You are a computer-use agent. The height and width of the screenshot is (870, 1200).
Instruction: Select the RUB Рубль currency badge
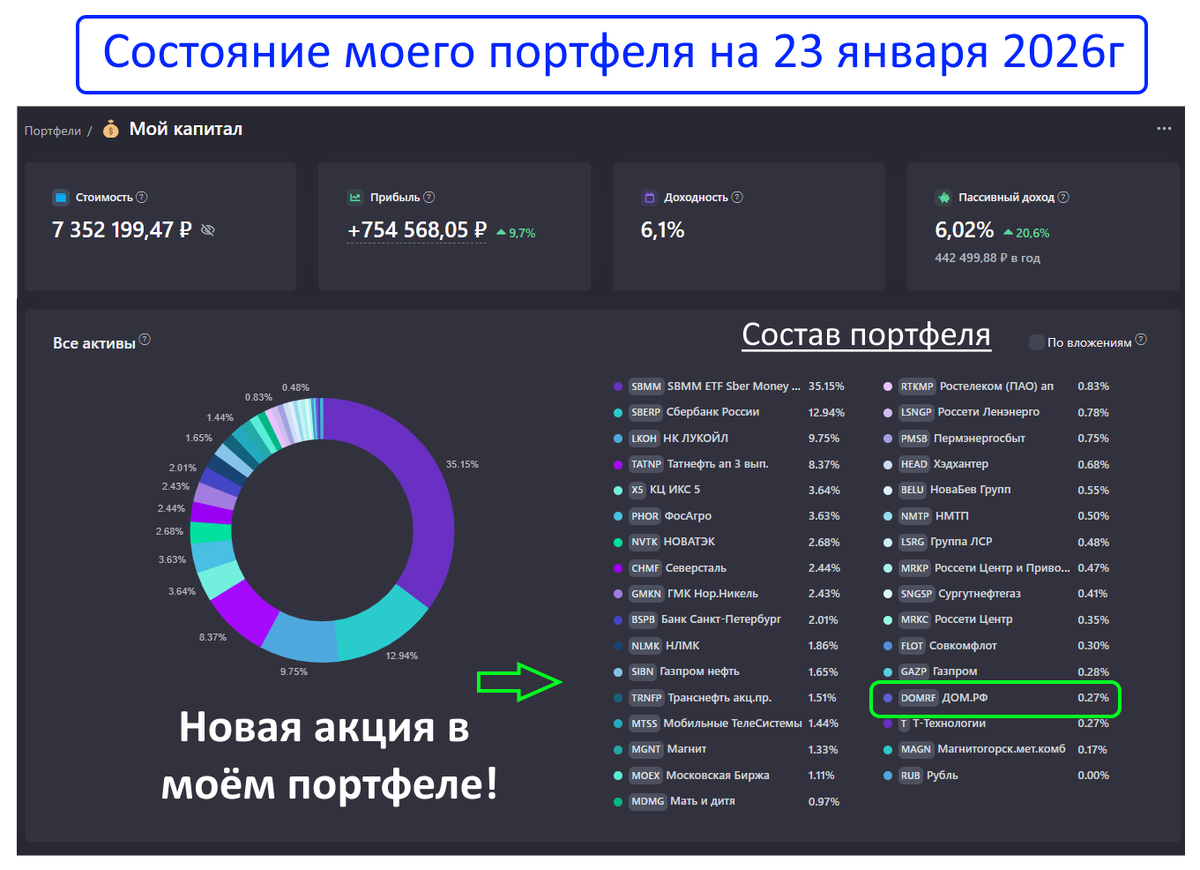click(x=911, y=775)
